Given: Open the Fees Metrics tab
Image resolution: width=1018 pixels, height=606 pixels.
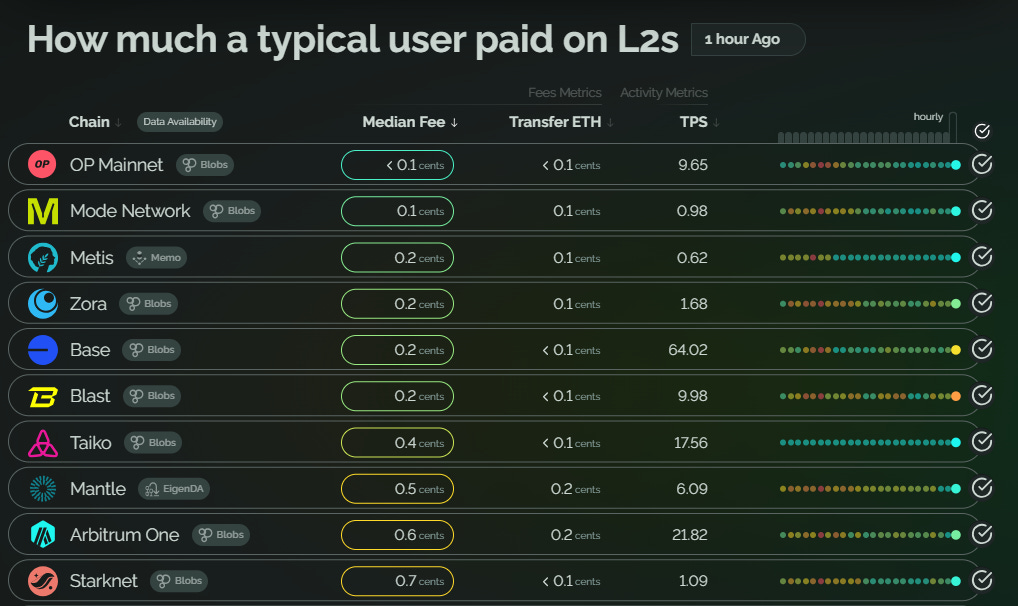Looking at the screenshot, I should pyautogui.click(x=565, y=93).
